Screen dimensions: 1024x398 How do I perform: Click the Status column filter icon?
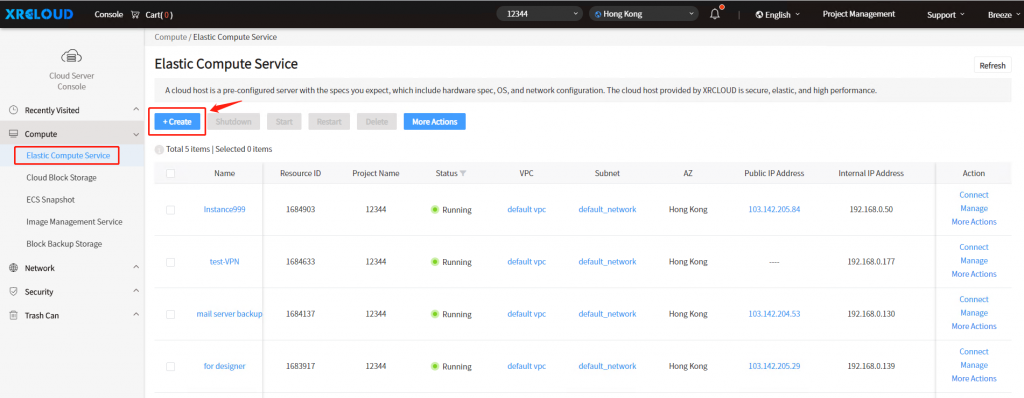[x=463, y=173]
